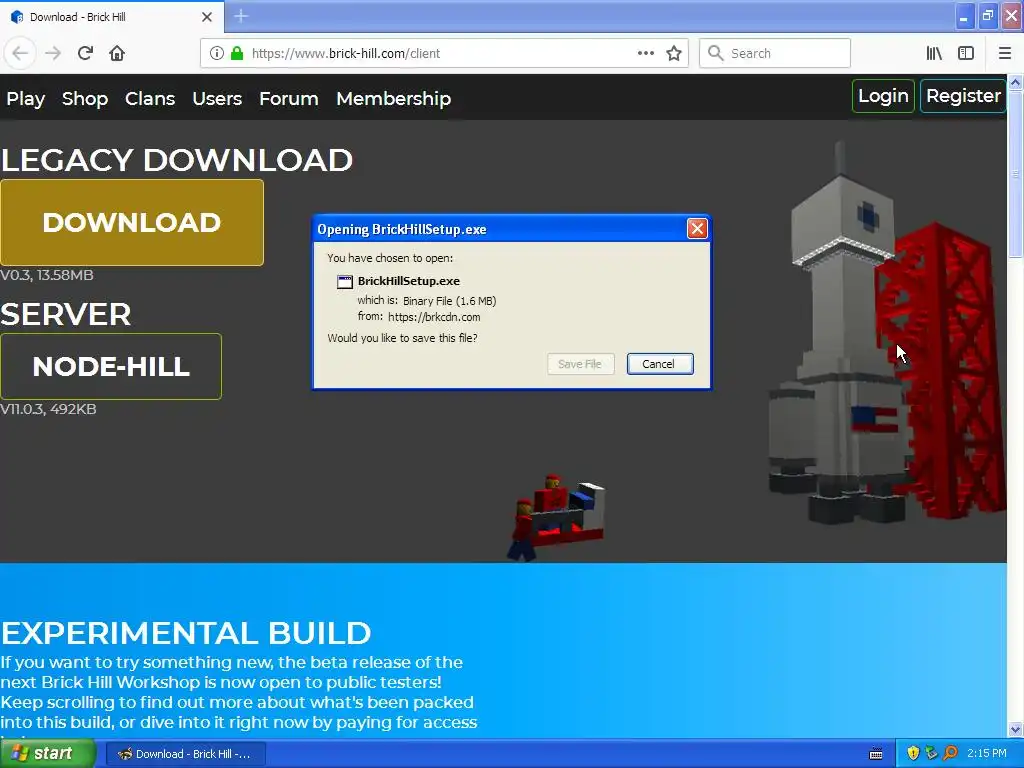This screenshot has width=1024, height=768.
Task: Click the BrickHillSetup.exe file icon
Action: coord(344,281)
